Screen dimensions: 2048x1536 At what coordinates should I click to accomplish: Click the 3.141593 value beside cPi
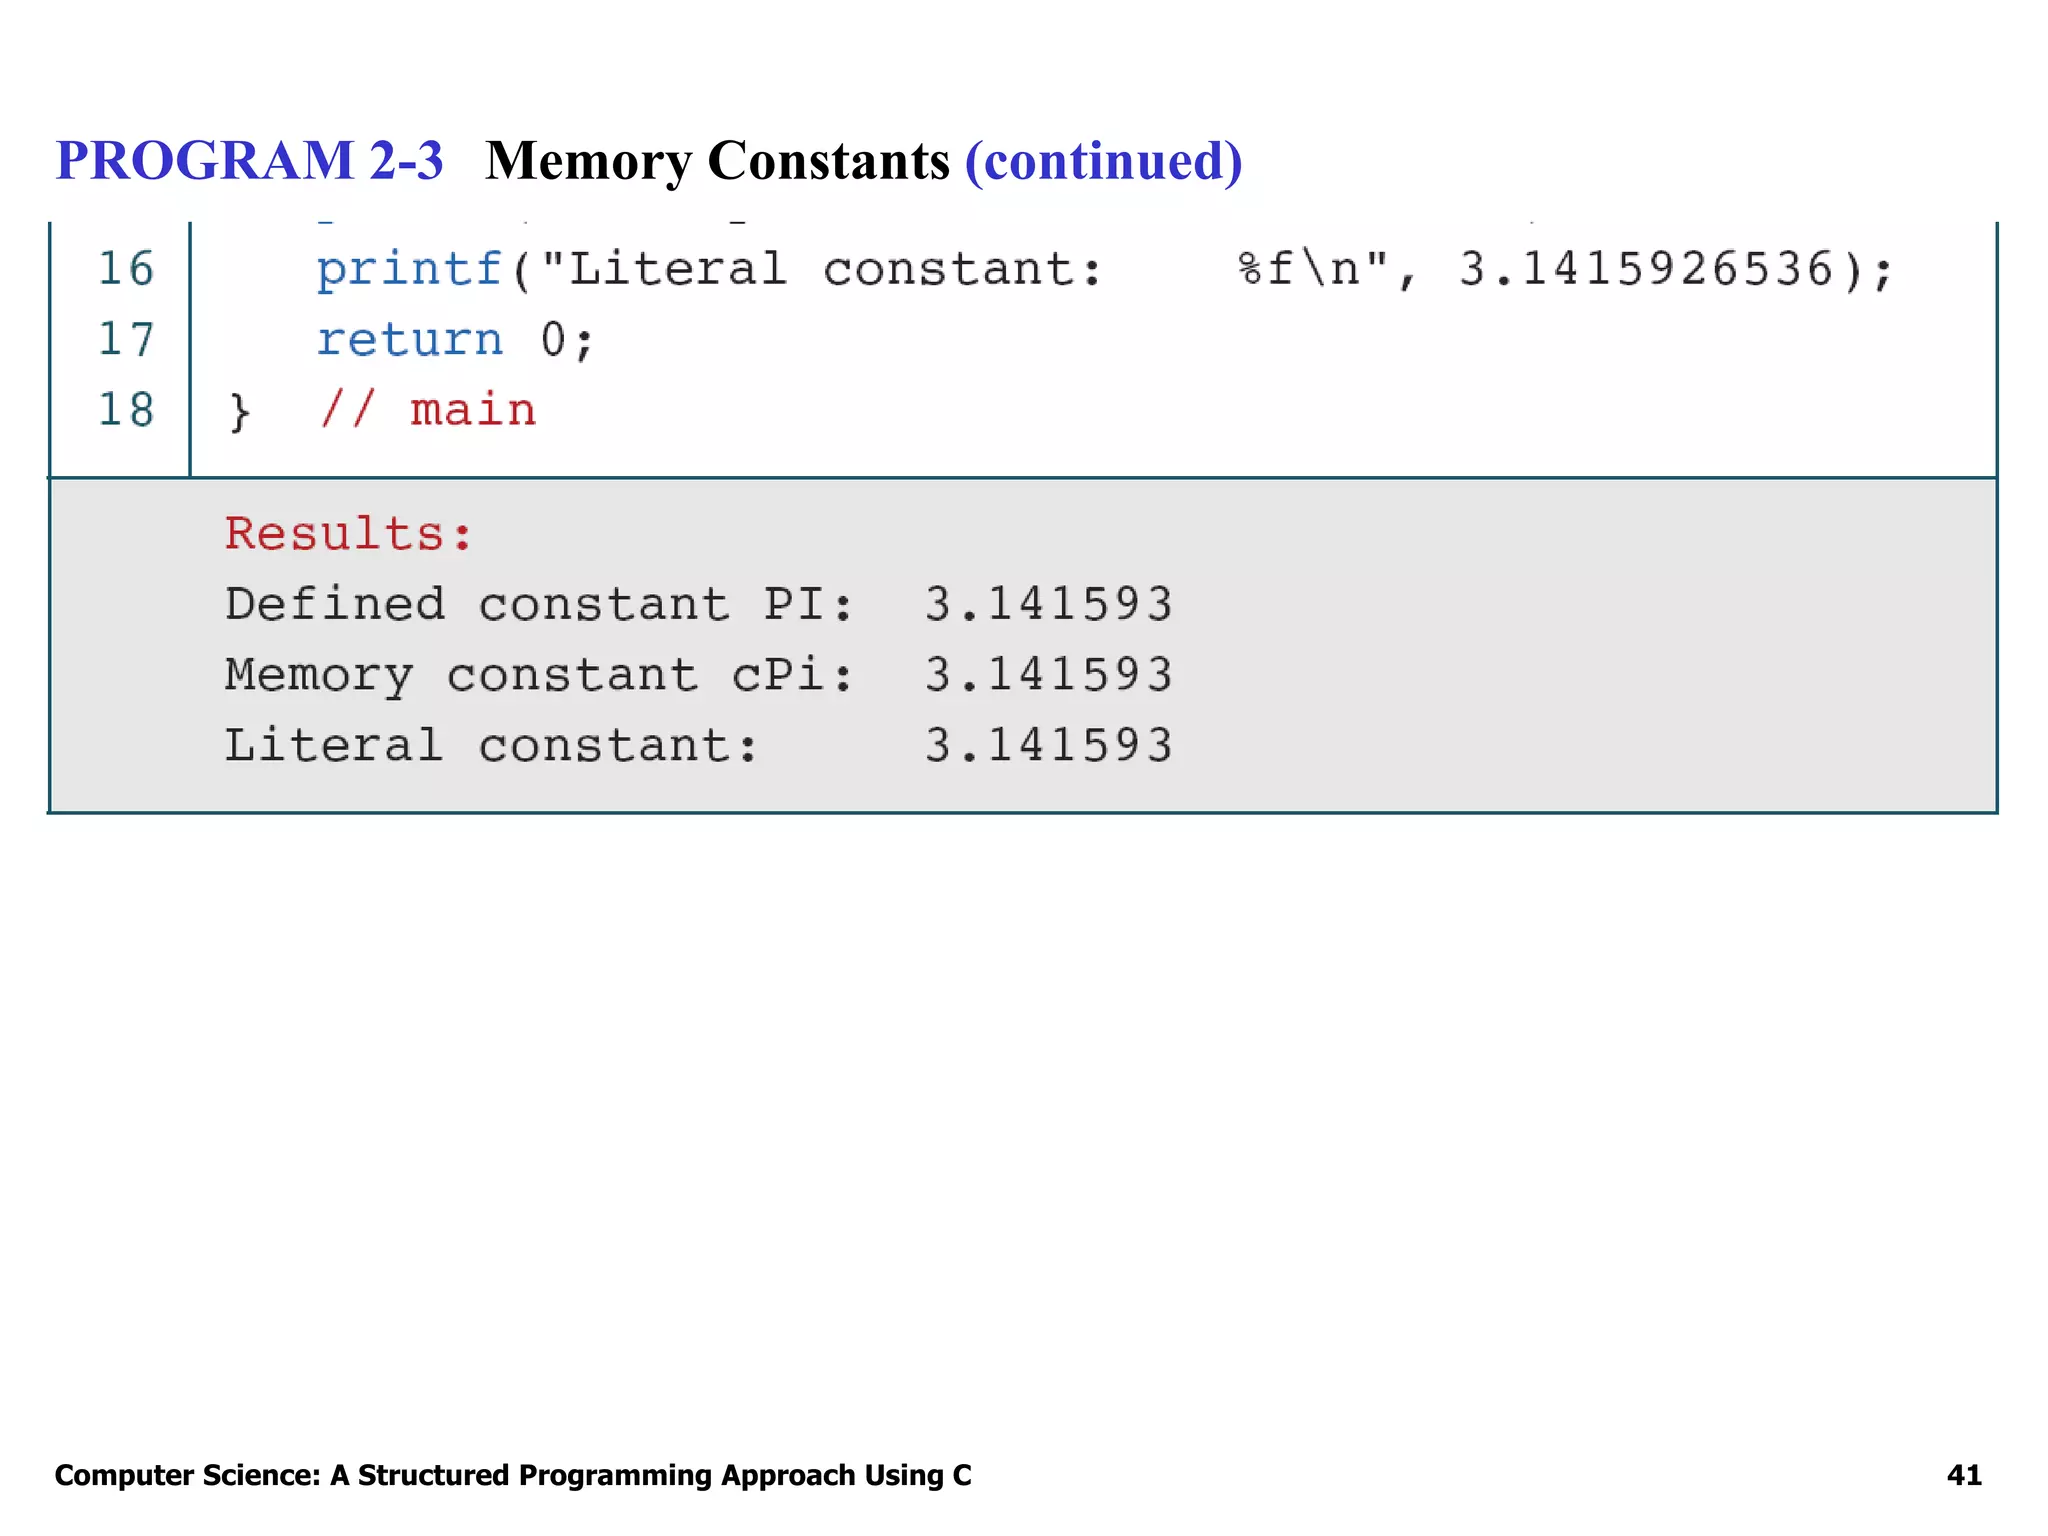coord(1048,675)
